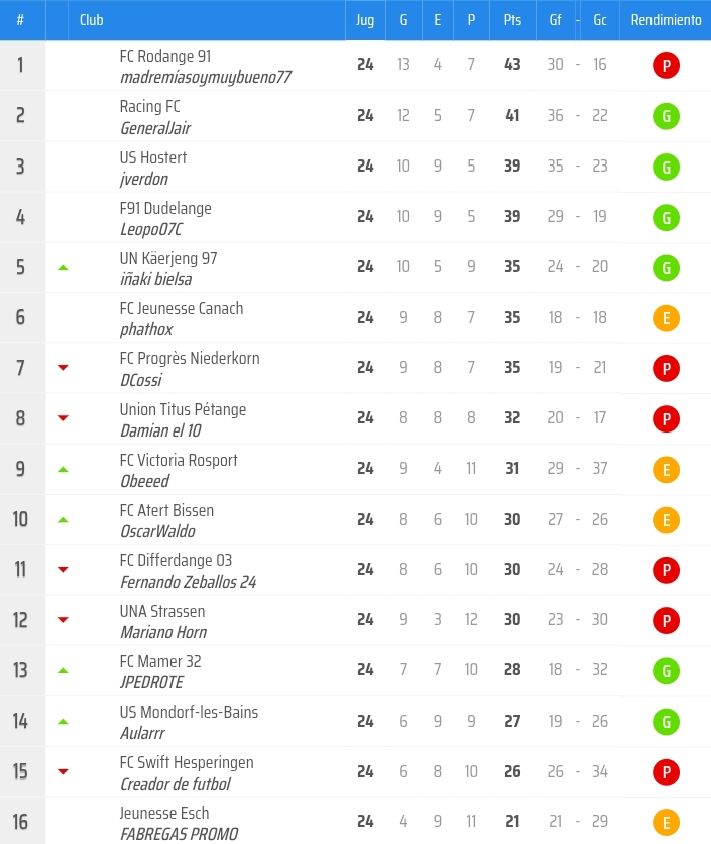This screenshot has width=711, height=844.
Task: Open manager profile Fernando Zeballos 24
Action: [187, 582]
